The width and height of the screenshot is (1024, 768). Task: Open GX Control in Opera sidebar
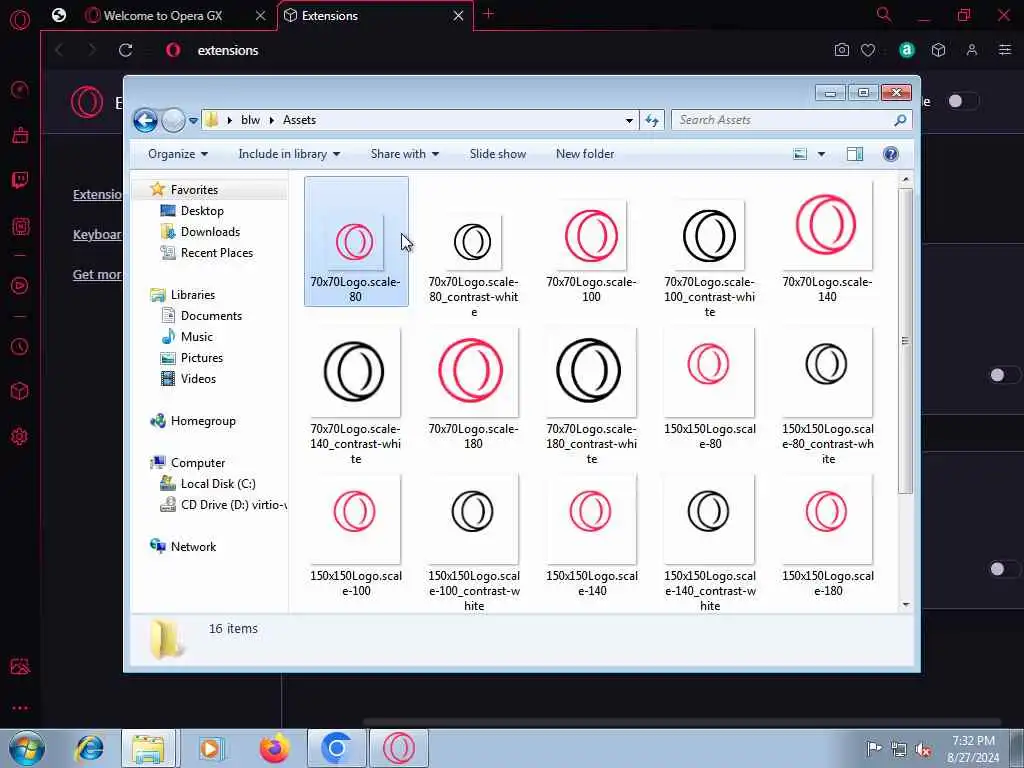pyautogui.click(x=20, y=89)
